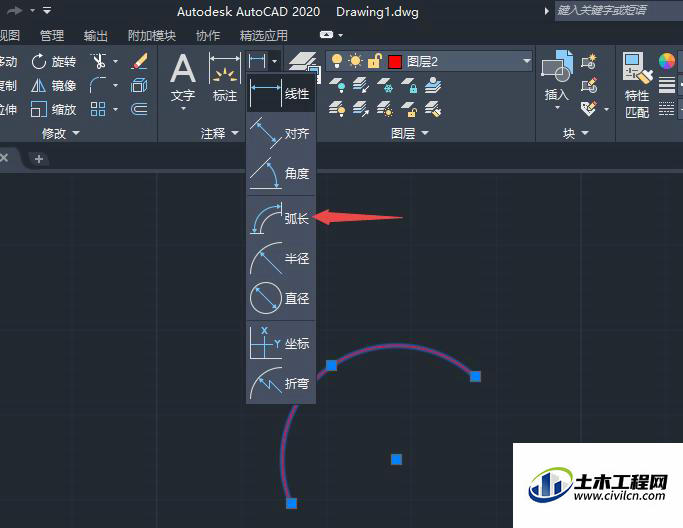Image resolution: width=683 pixels, height=528 pixels.
Task: Click the keyword search input field
Action: [619, 10]
